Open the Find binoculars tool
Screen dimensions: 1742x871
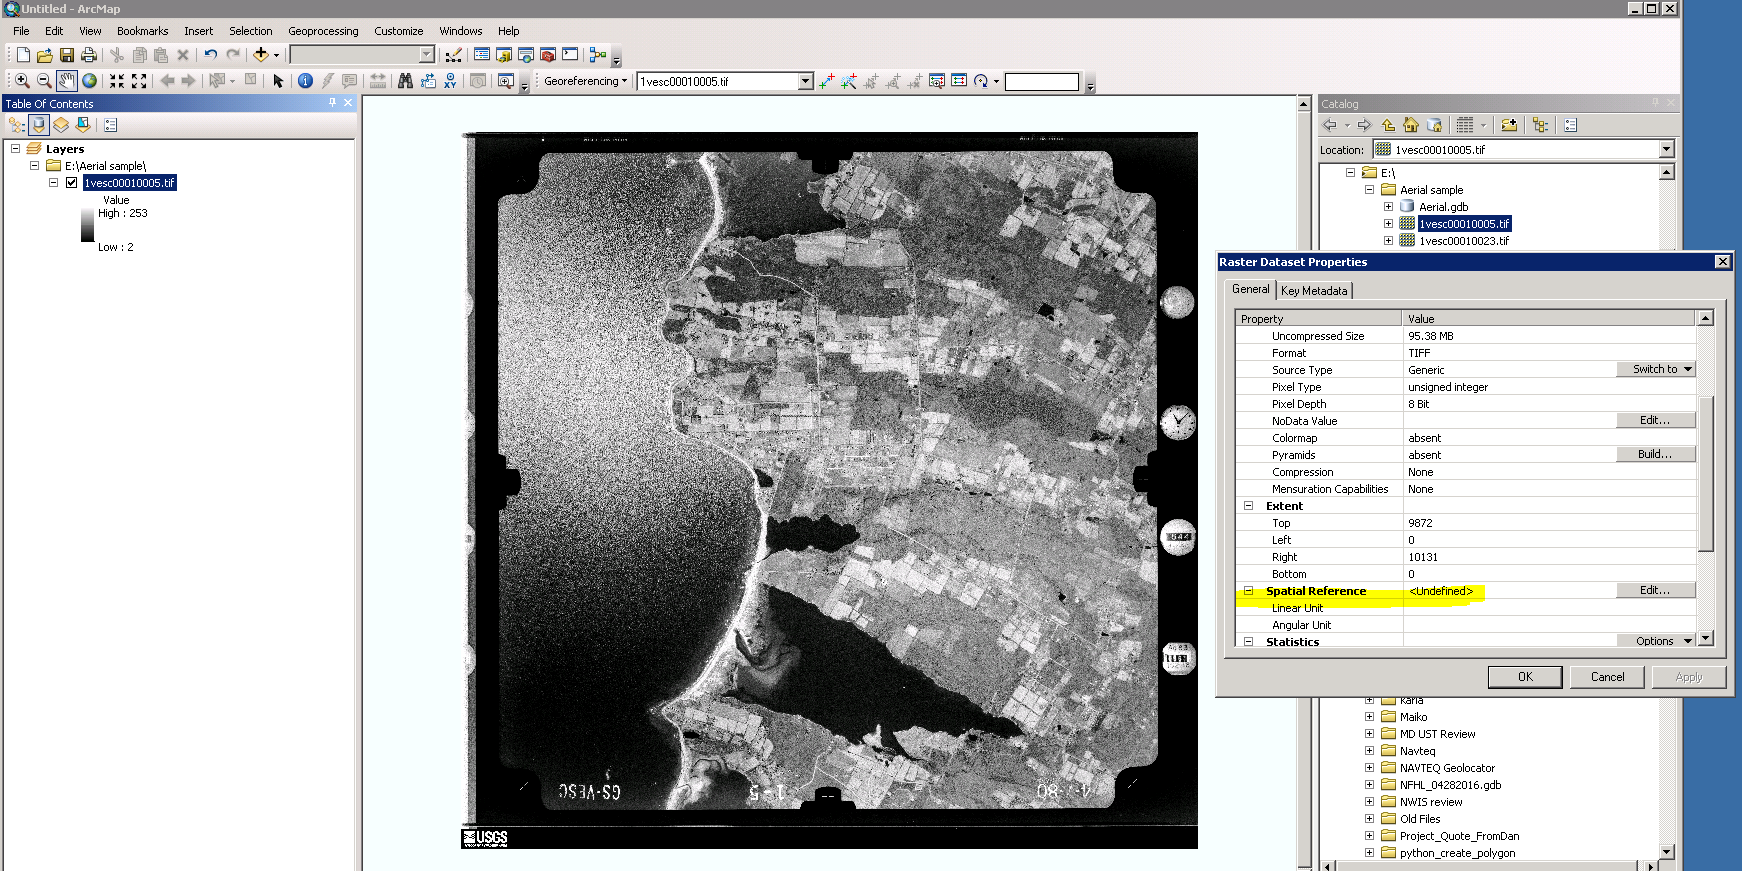405,81
